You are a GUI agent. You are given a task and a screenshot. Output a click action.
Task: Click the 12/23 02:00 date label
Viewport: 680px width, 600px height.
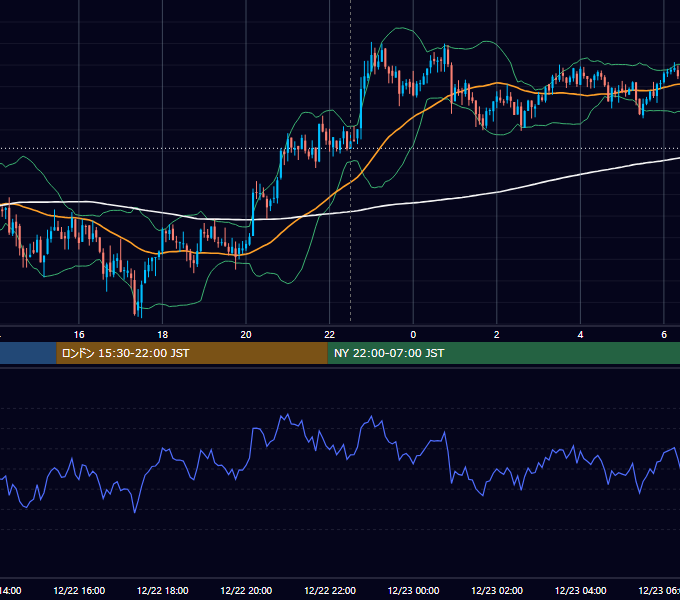click(497, 590)
